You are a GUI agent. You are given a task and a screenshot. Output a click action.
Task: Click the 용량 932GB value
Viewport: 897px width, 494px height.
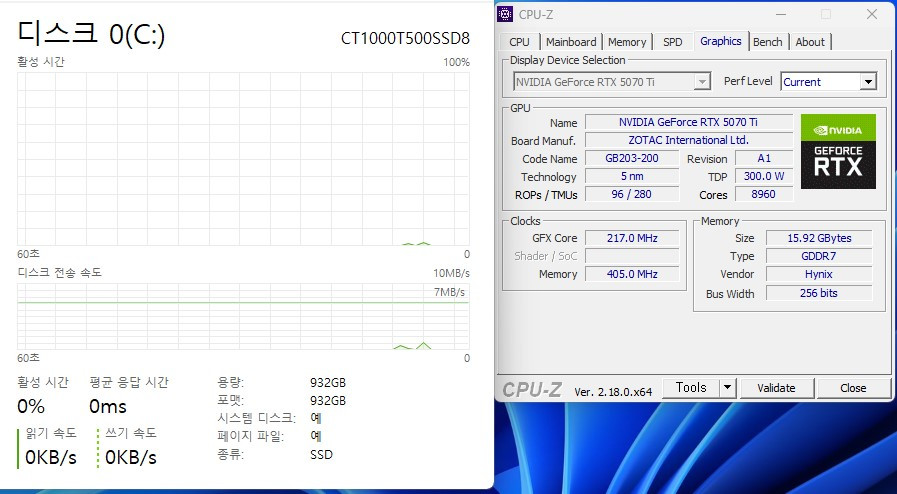(x=328, y=383)
